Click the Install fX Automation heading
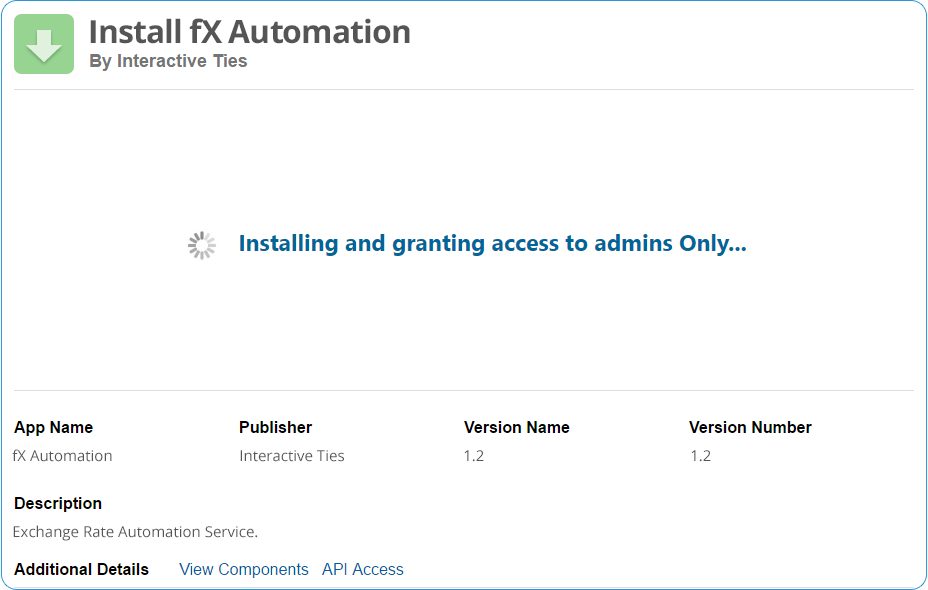The width and height of the screenshot is (928, 590). (x=249, y=32)
